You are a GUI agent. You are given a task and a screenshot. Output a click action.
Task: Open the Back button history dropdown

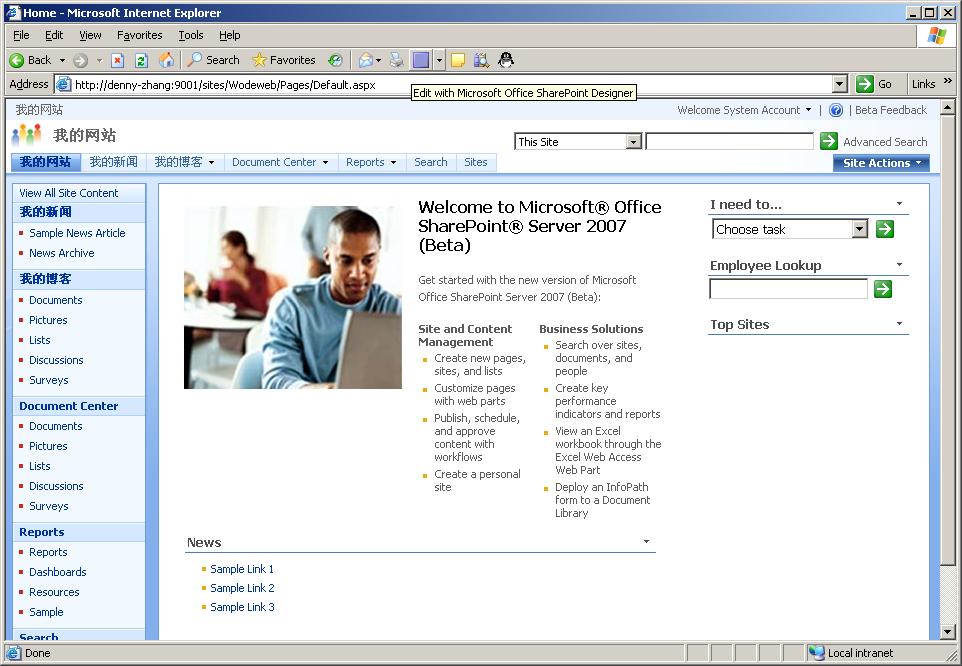62,60
